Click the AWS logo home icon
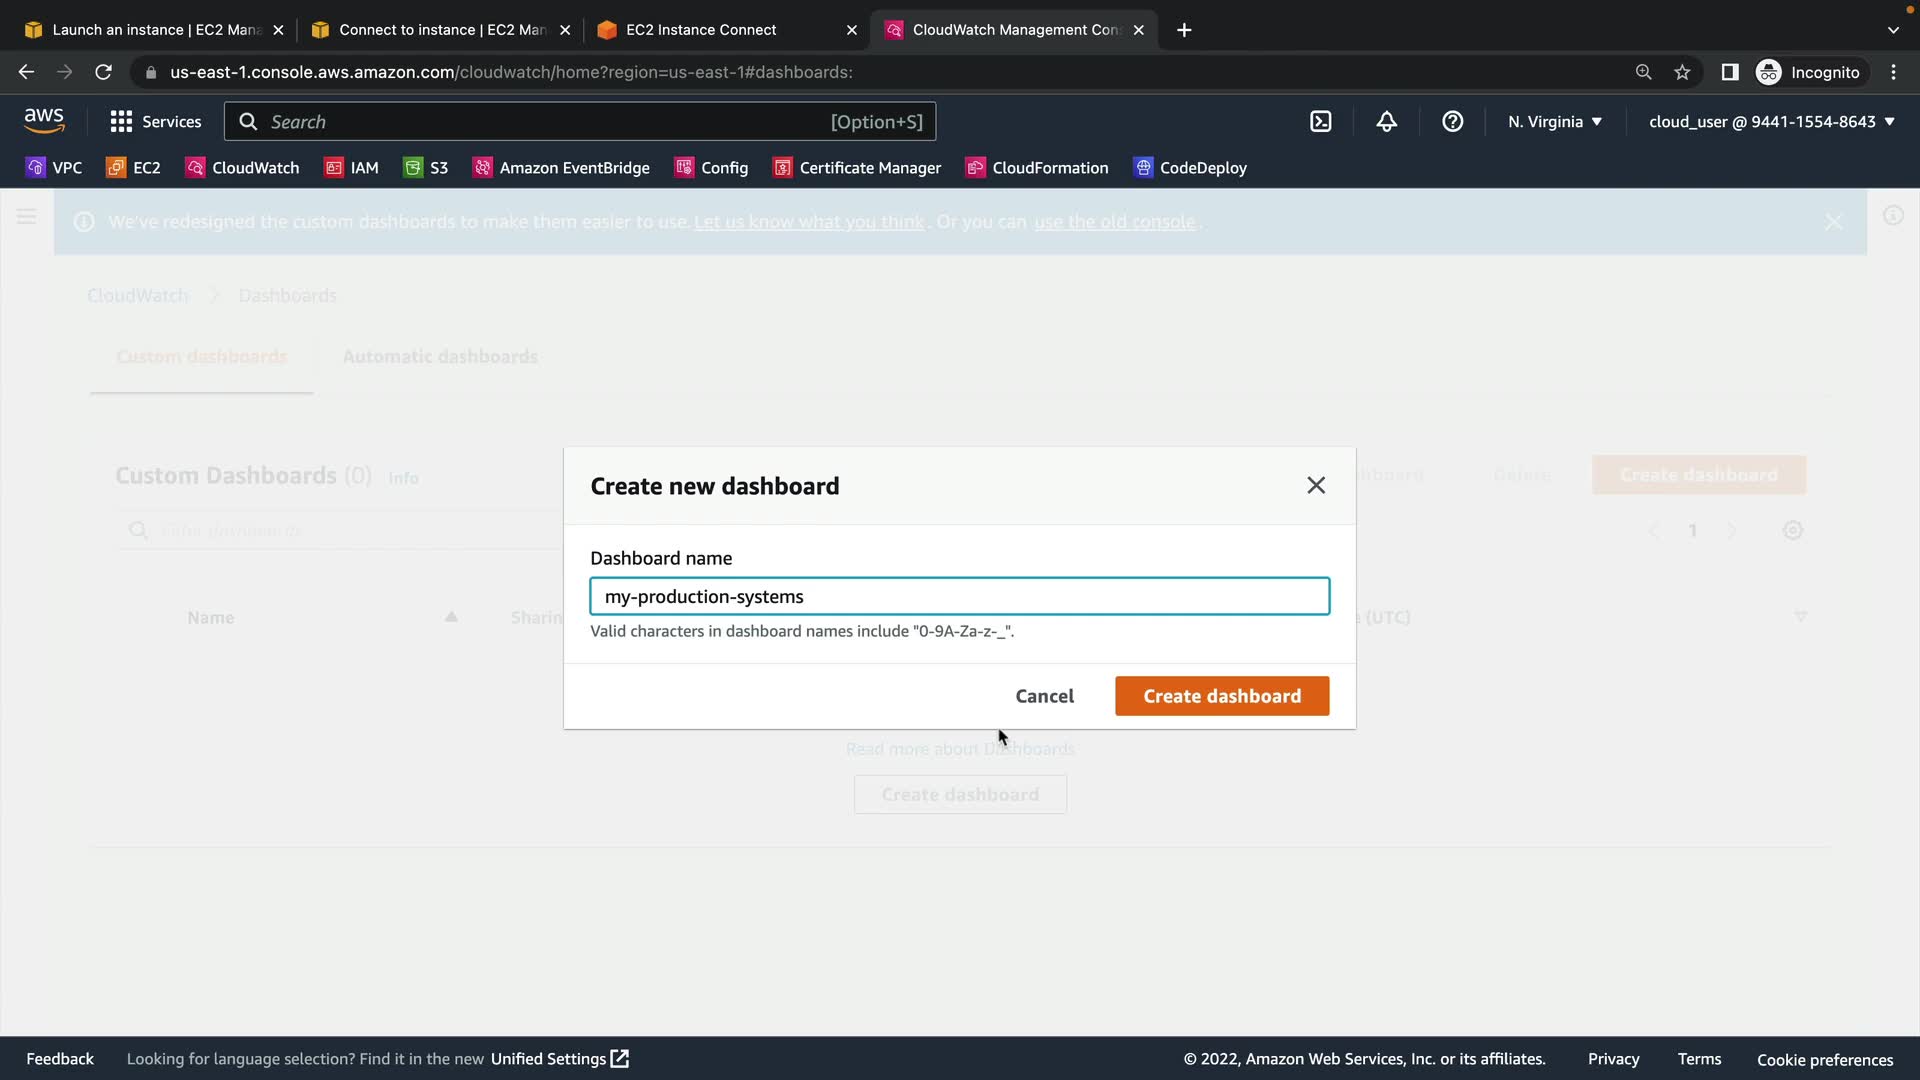1920x1080 pixels. pyautogui.click(x=44, y=120)
